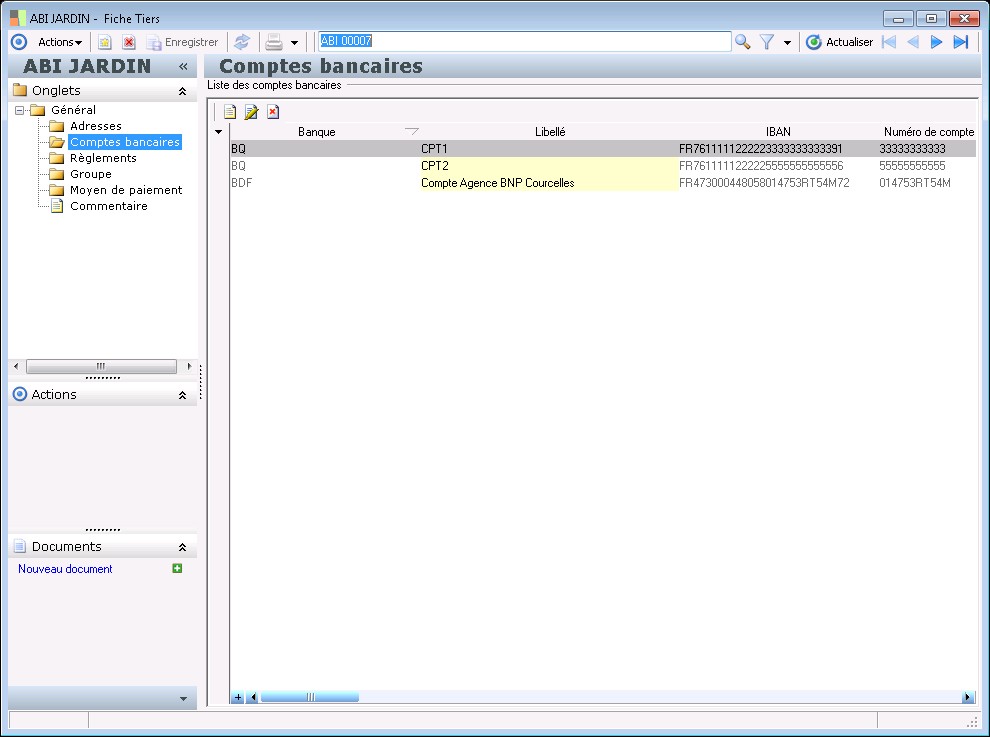Click the ABI 00007 search field
The height and width of the screenshot is (737, 990).
pos(524,41)
